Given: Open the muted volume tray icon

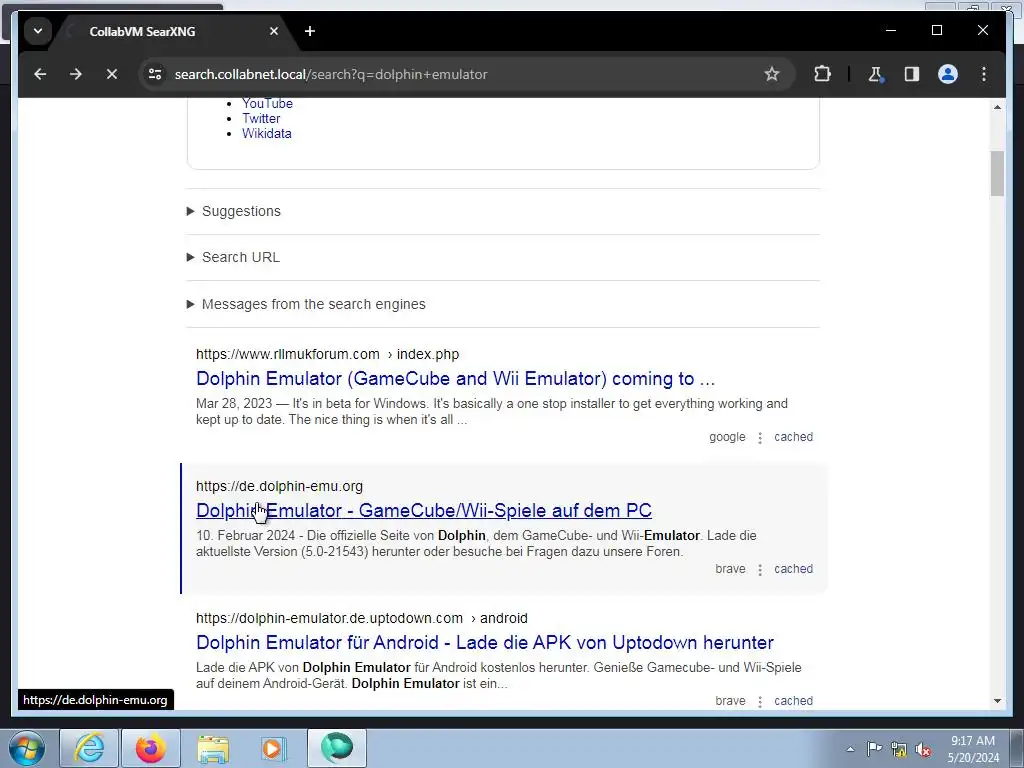Looking at the screenshot, I should click(x=923, y=749).
